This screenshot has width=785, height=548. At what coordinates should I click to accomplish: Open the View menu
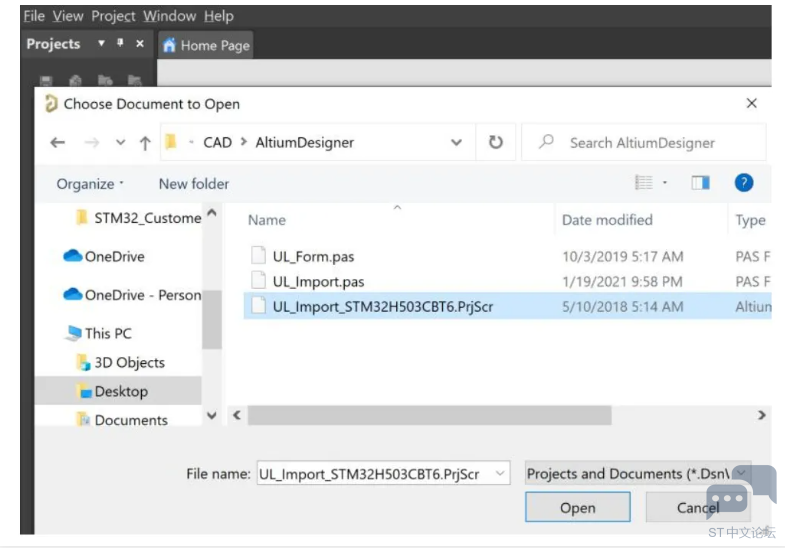[68, 16]
